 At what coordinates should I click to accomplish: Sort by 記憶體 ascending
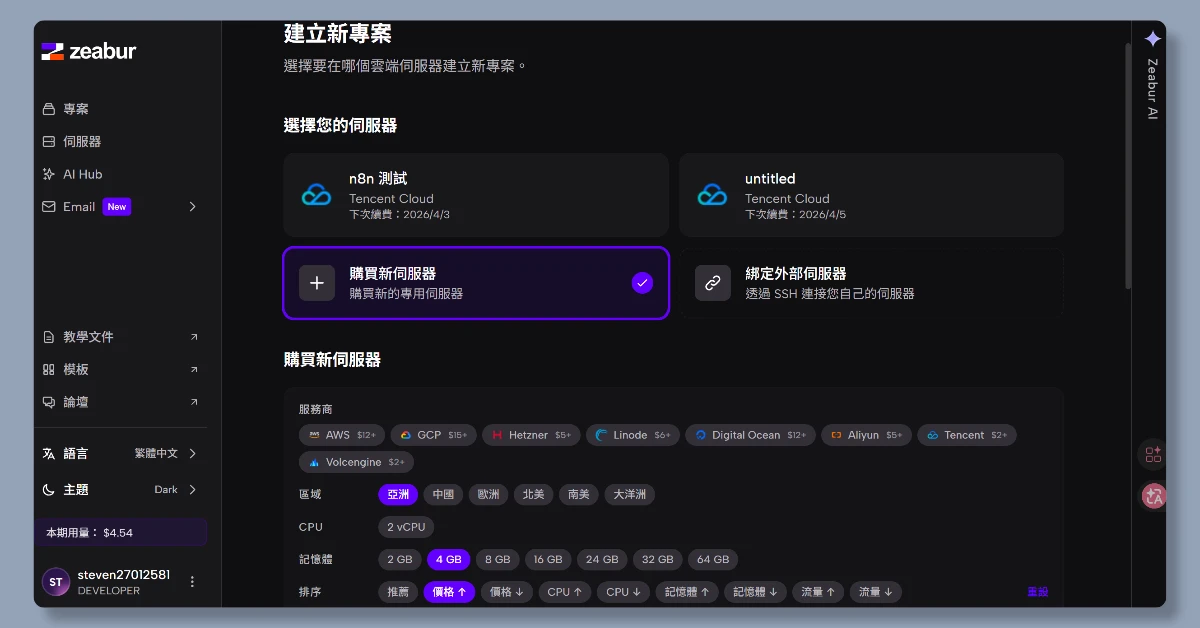pos(686,592)
